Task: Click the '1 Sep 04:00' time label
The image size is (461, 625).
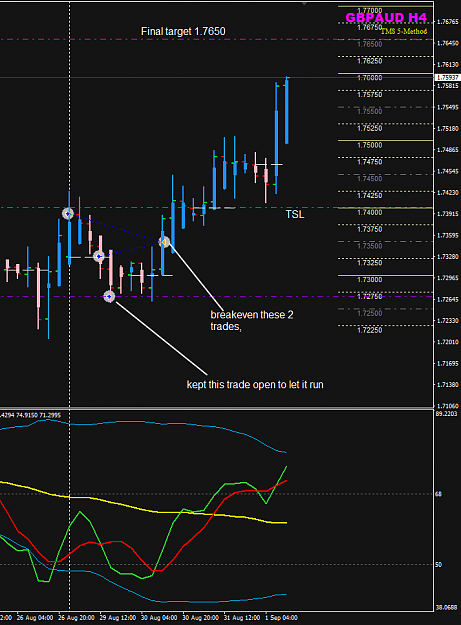Action: click(x=282, y=618)
